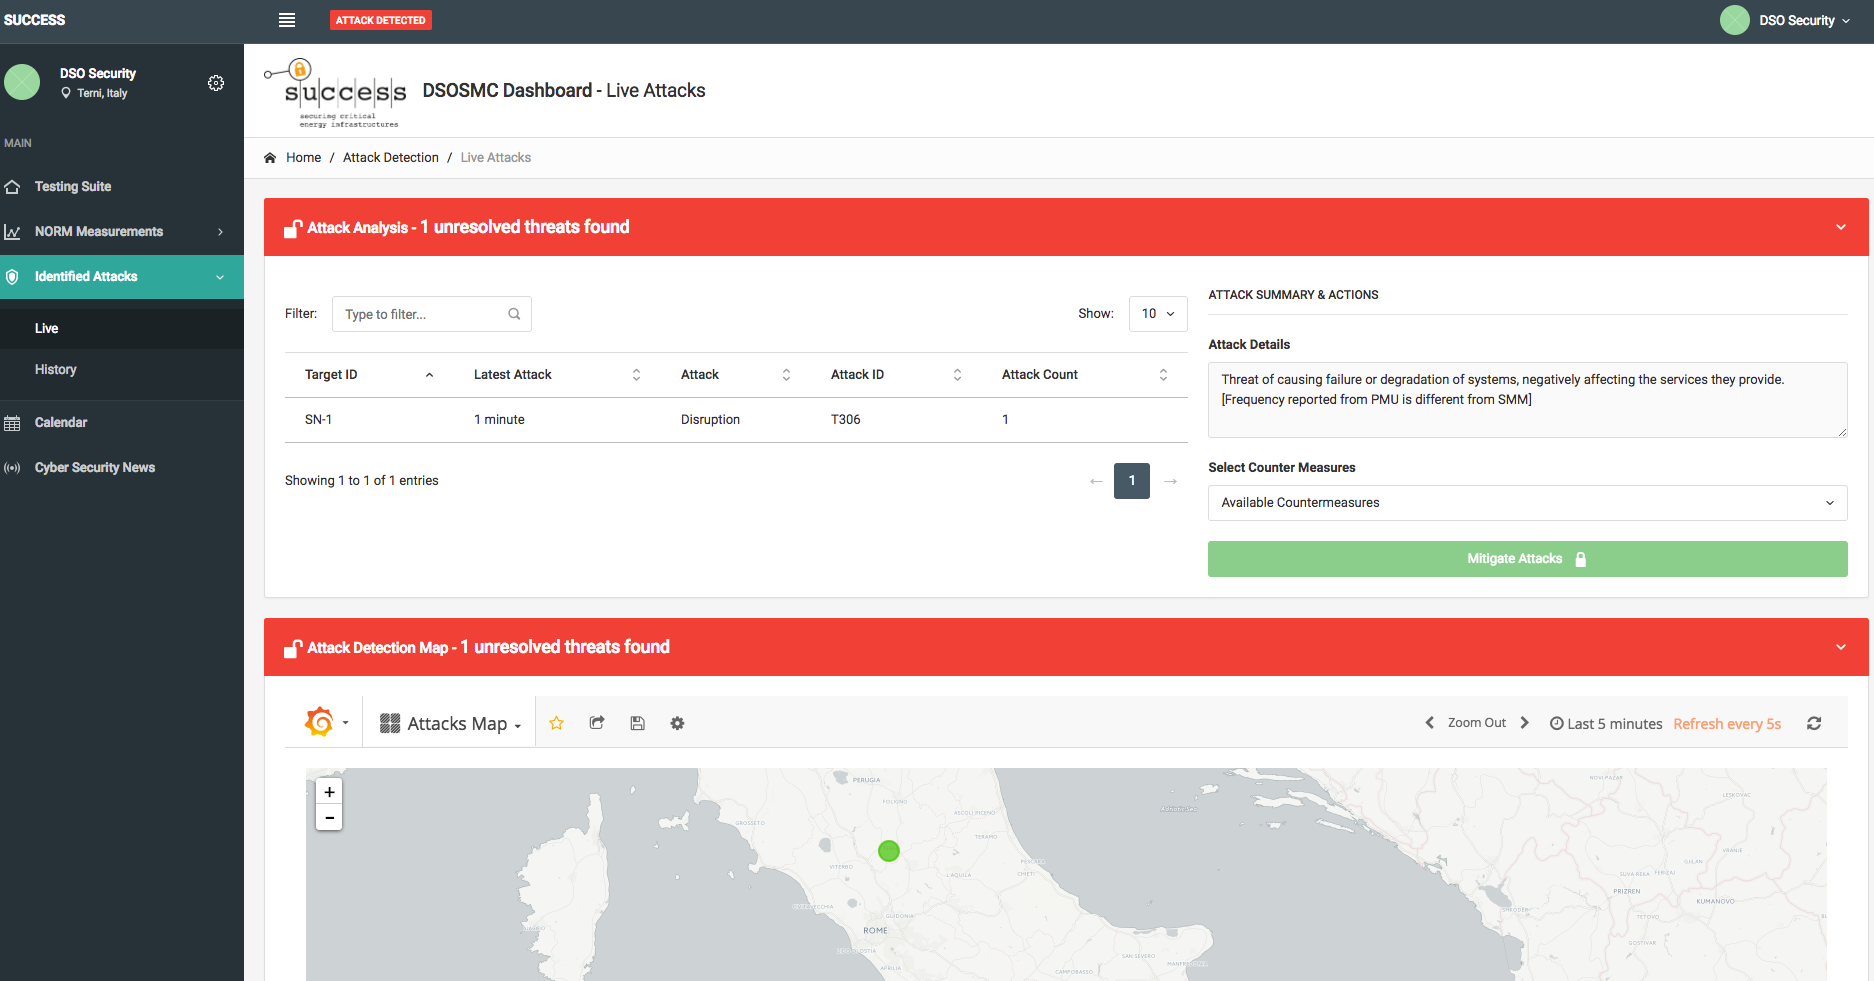The width and height of the screenshot is (1874, 981).
Task: Collapse the Attack Analysis panel
Action: (x=1840, y=227)
